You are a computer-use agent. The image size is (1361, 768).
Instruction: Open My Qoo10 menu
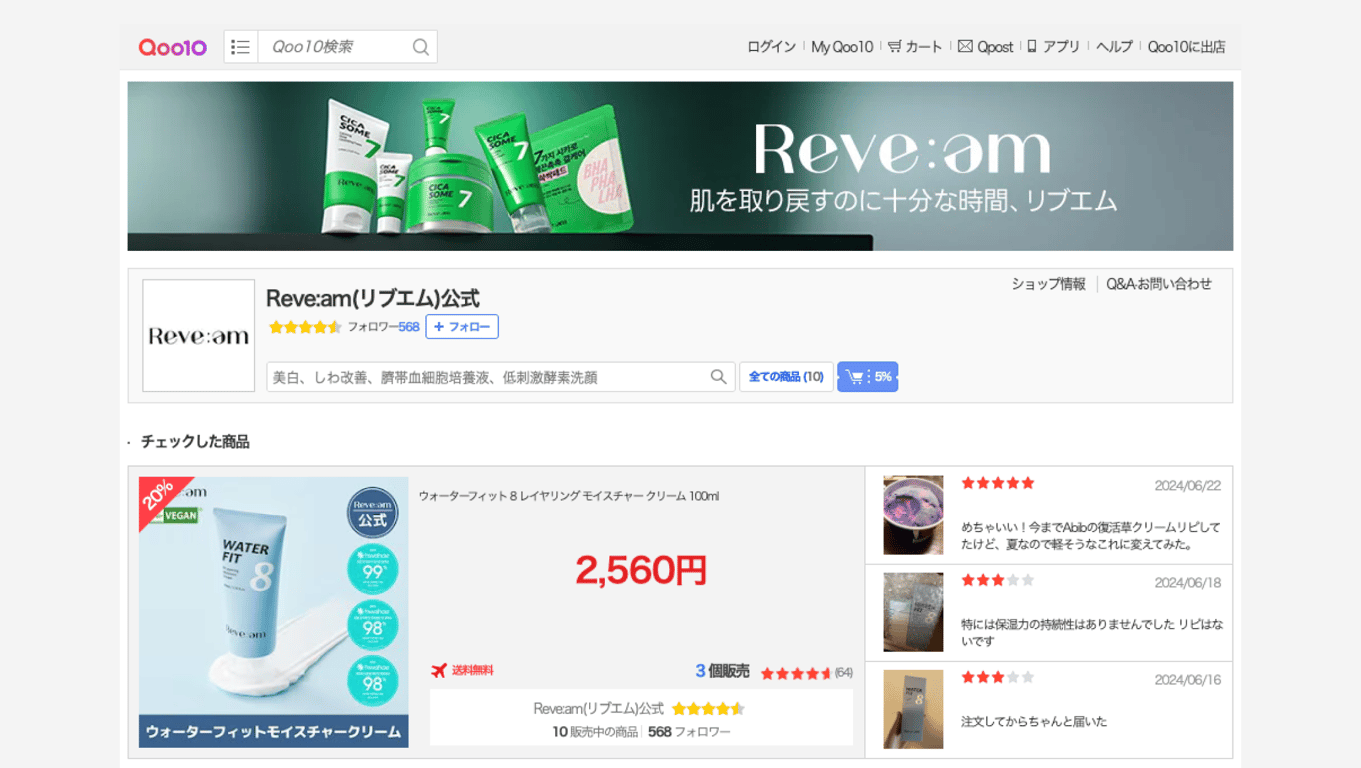(x=842, y=47)
